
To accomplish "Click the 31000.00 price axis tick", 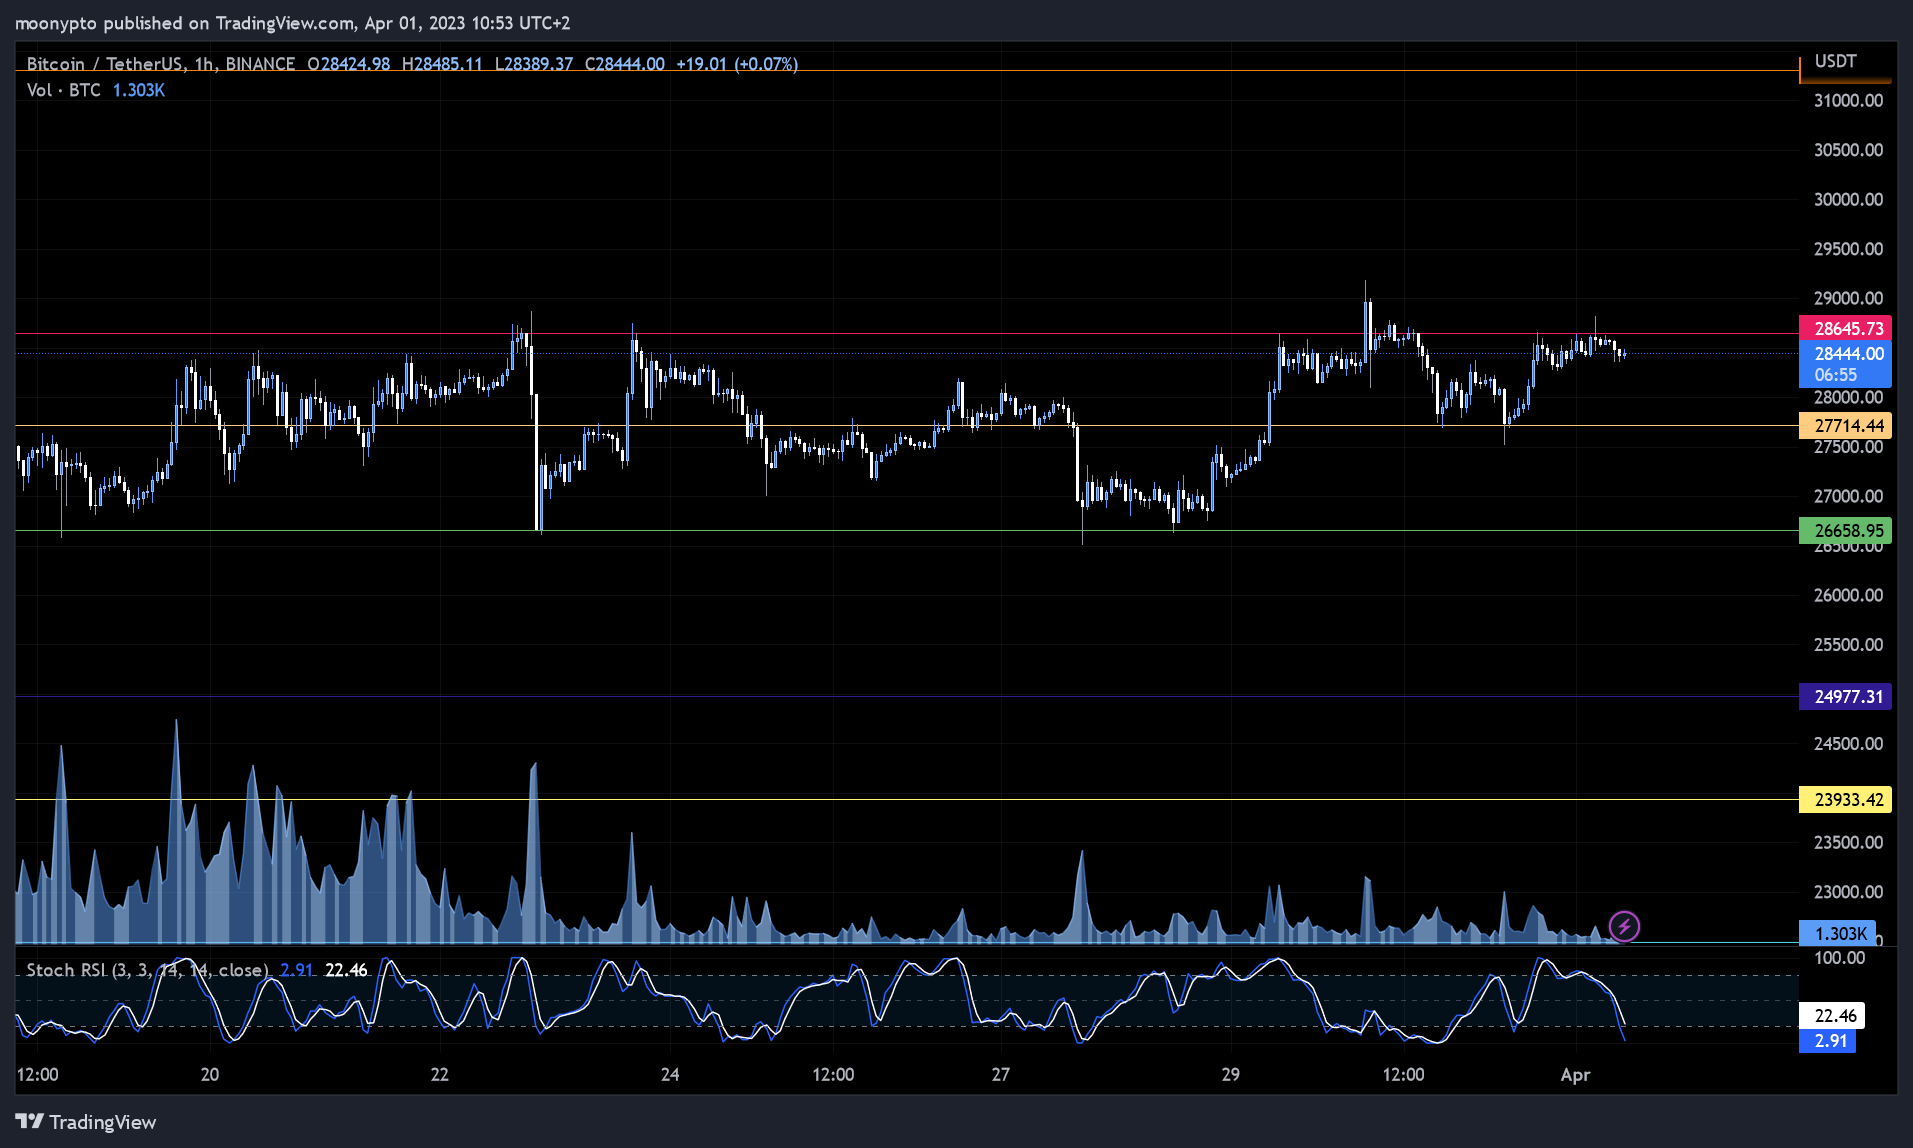I will pyautogui.click(x=1848, y=100).
